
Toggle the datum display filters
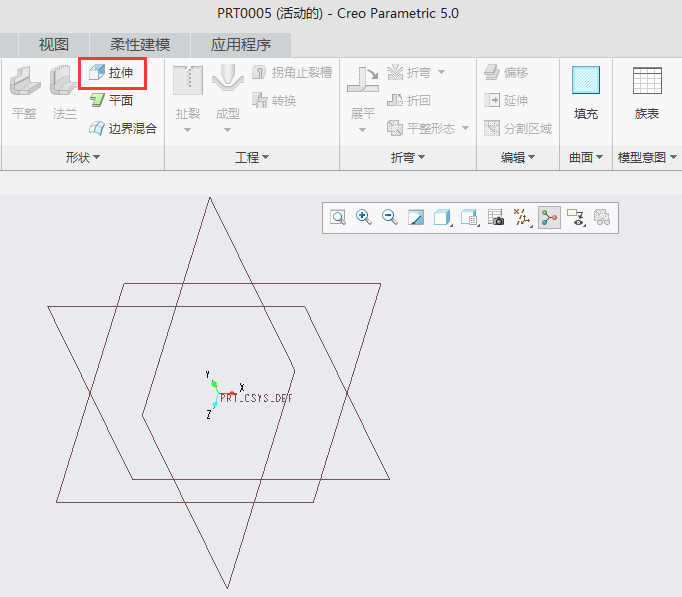point(522,217)
